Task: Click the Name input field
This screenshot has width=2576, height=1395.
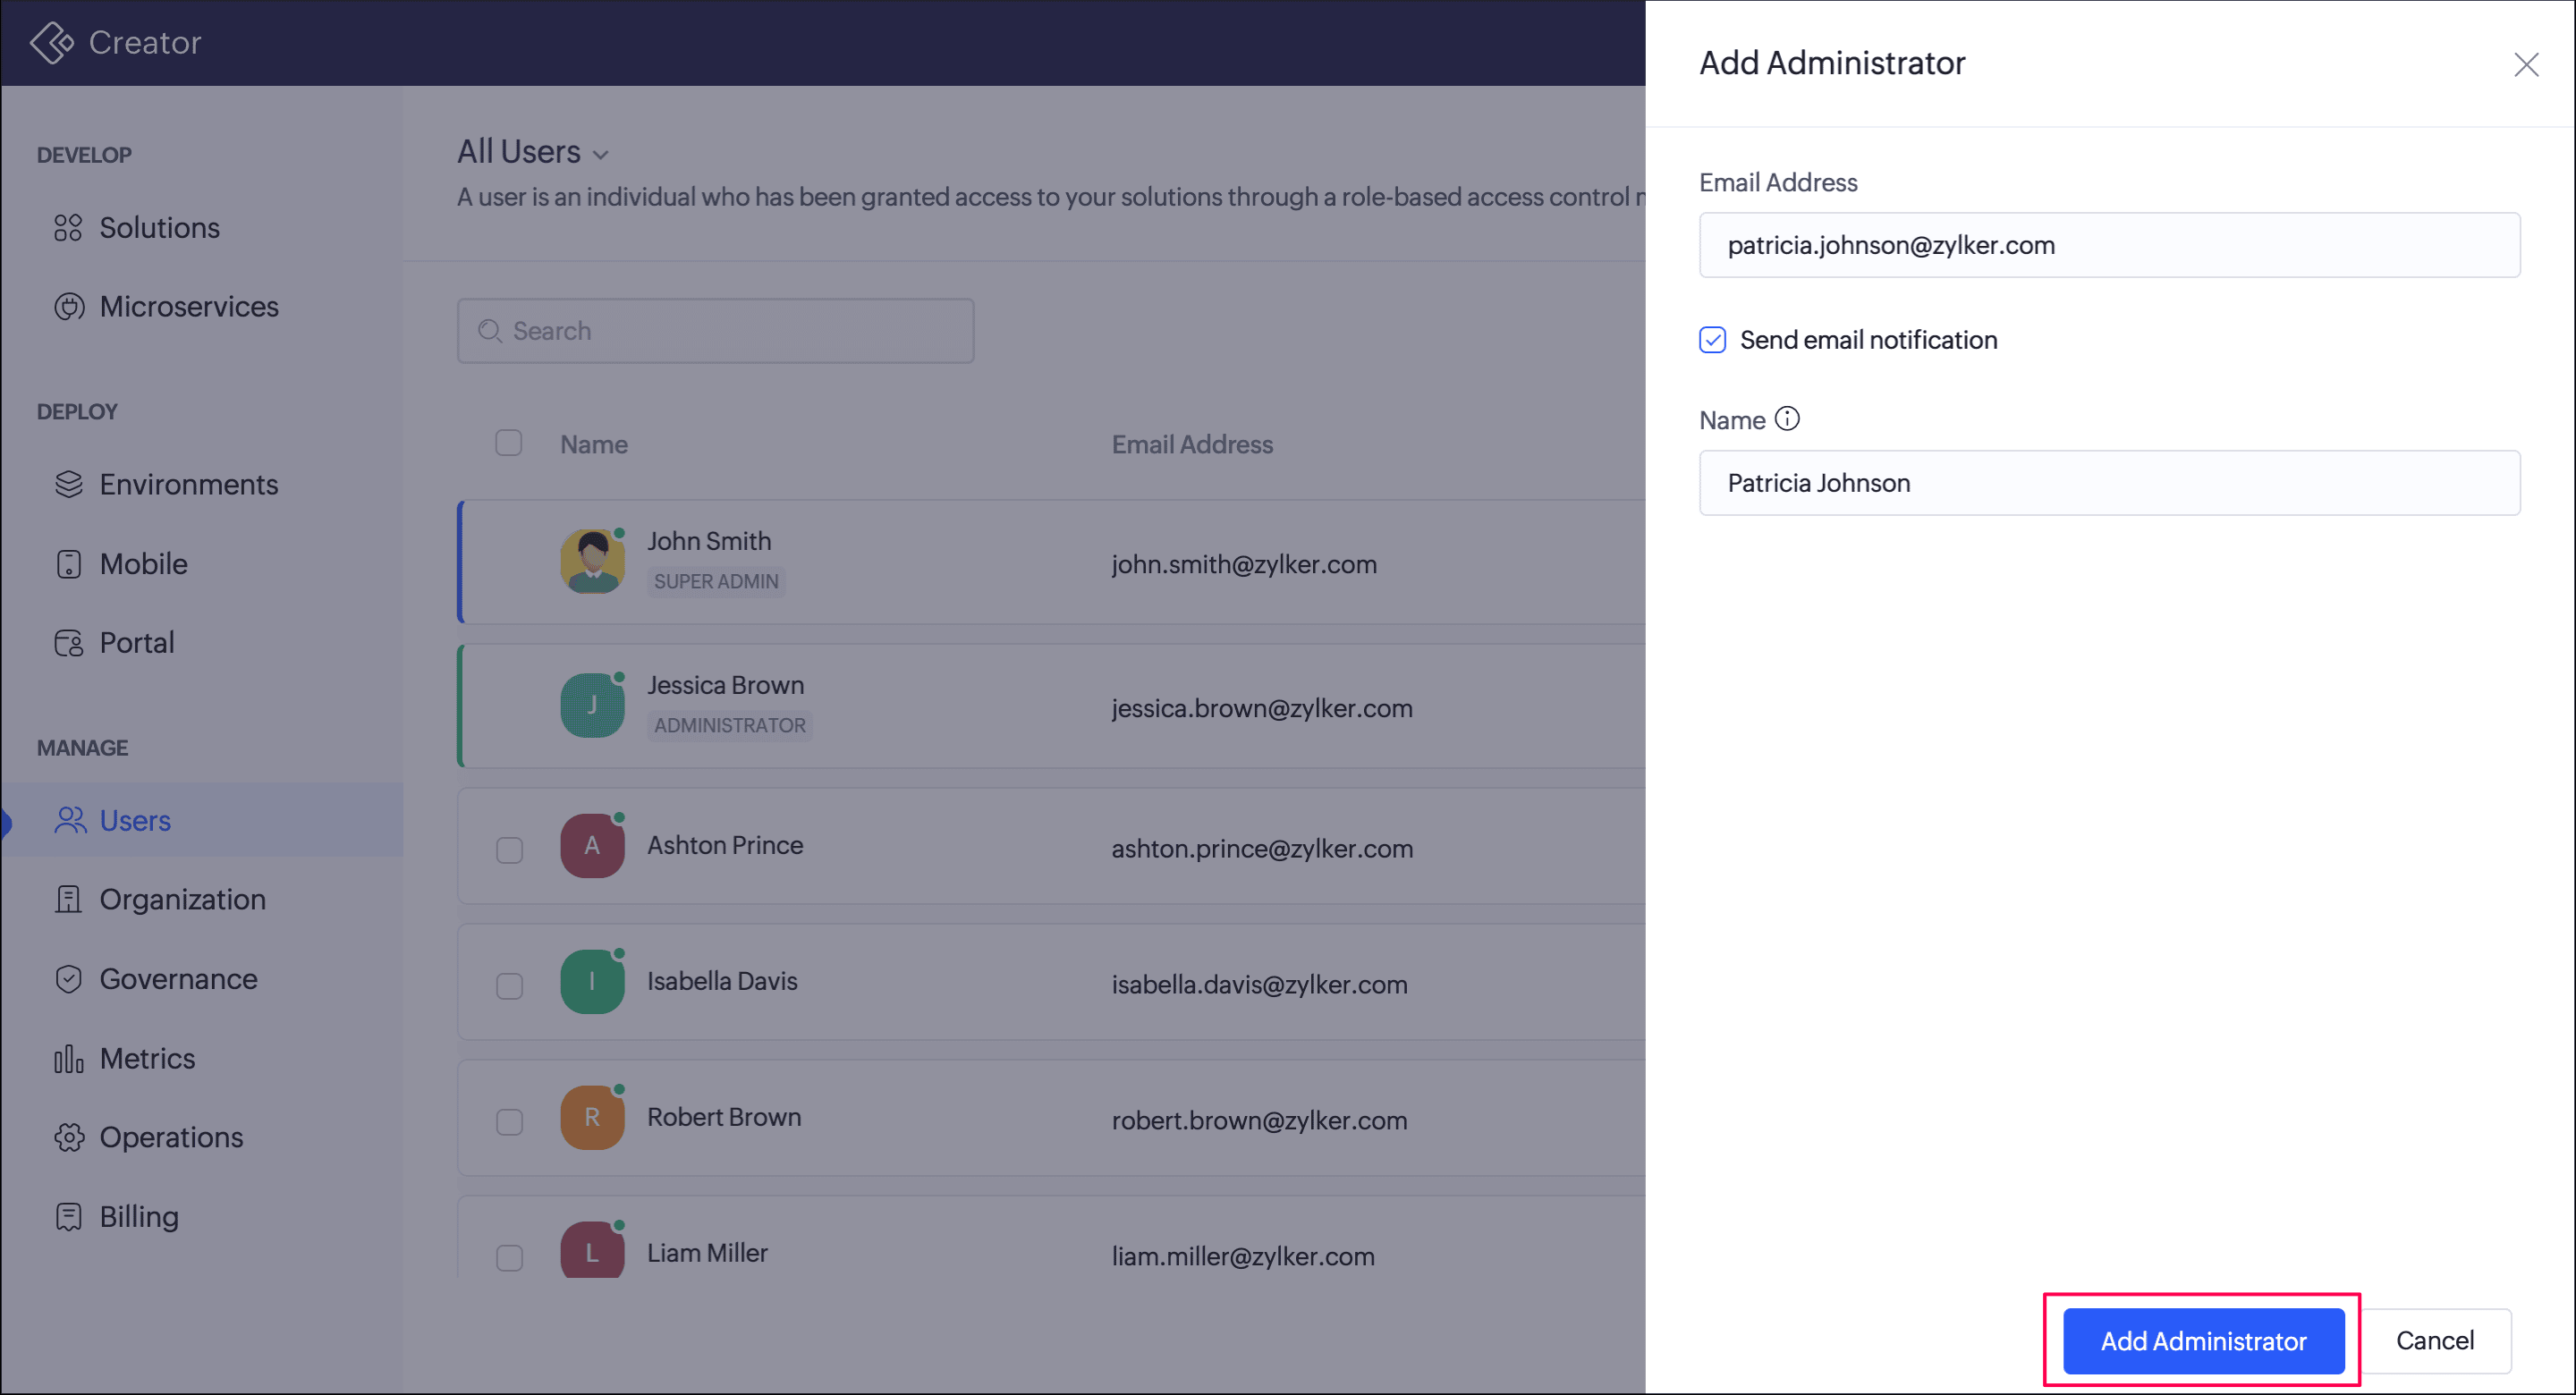Action: pyautogui.click(x=2109, y=483)
